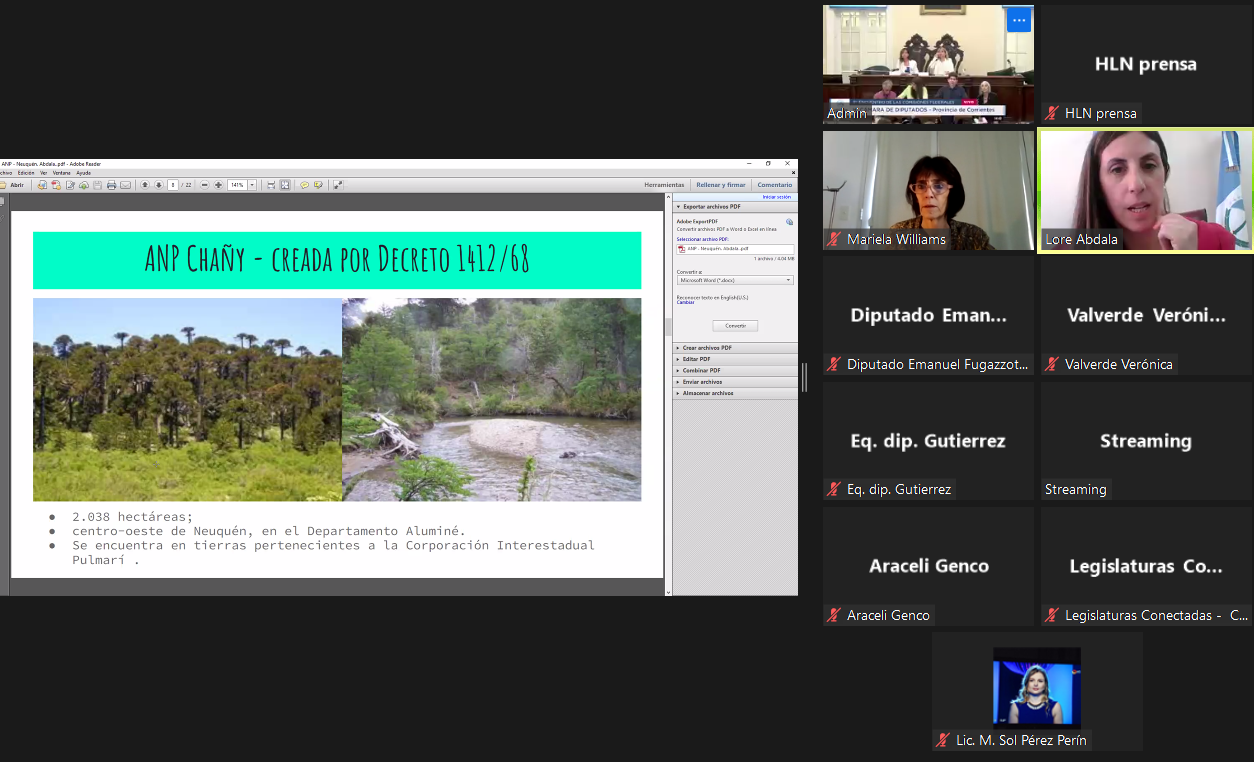This screenshot has height=762, width=1254.
Task: Go to previous page with up arrow
Action: pyautogui.click(x=145, y=185)
